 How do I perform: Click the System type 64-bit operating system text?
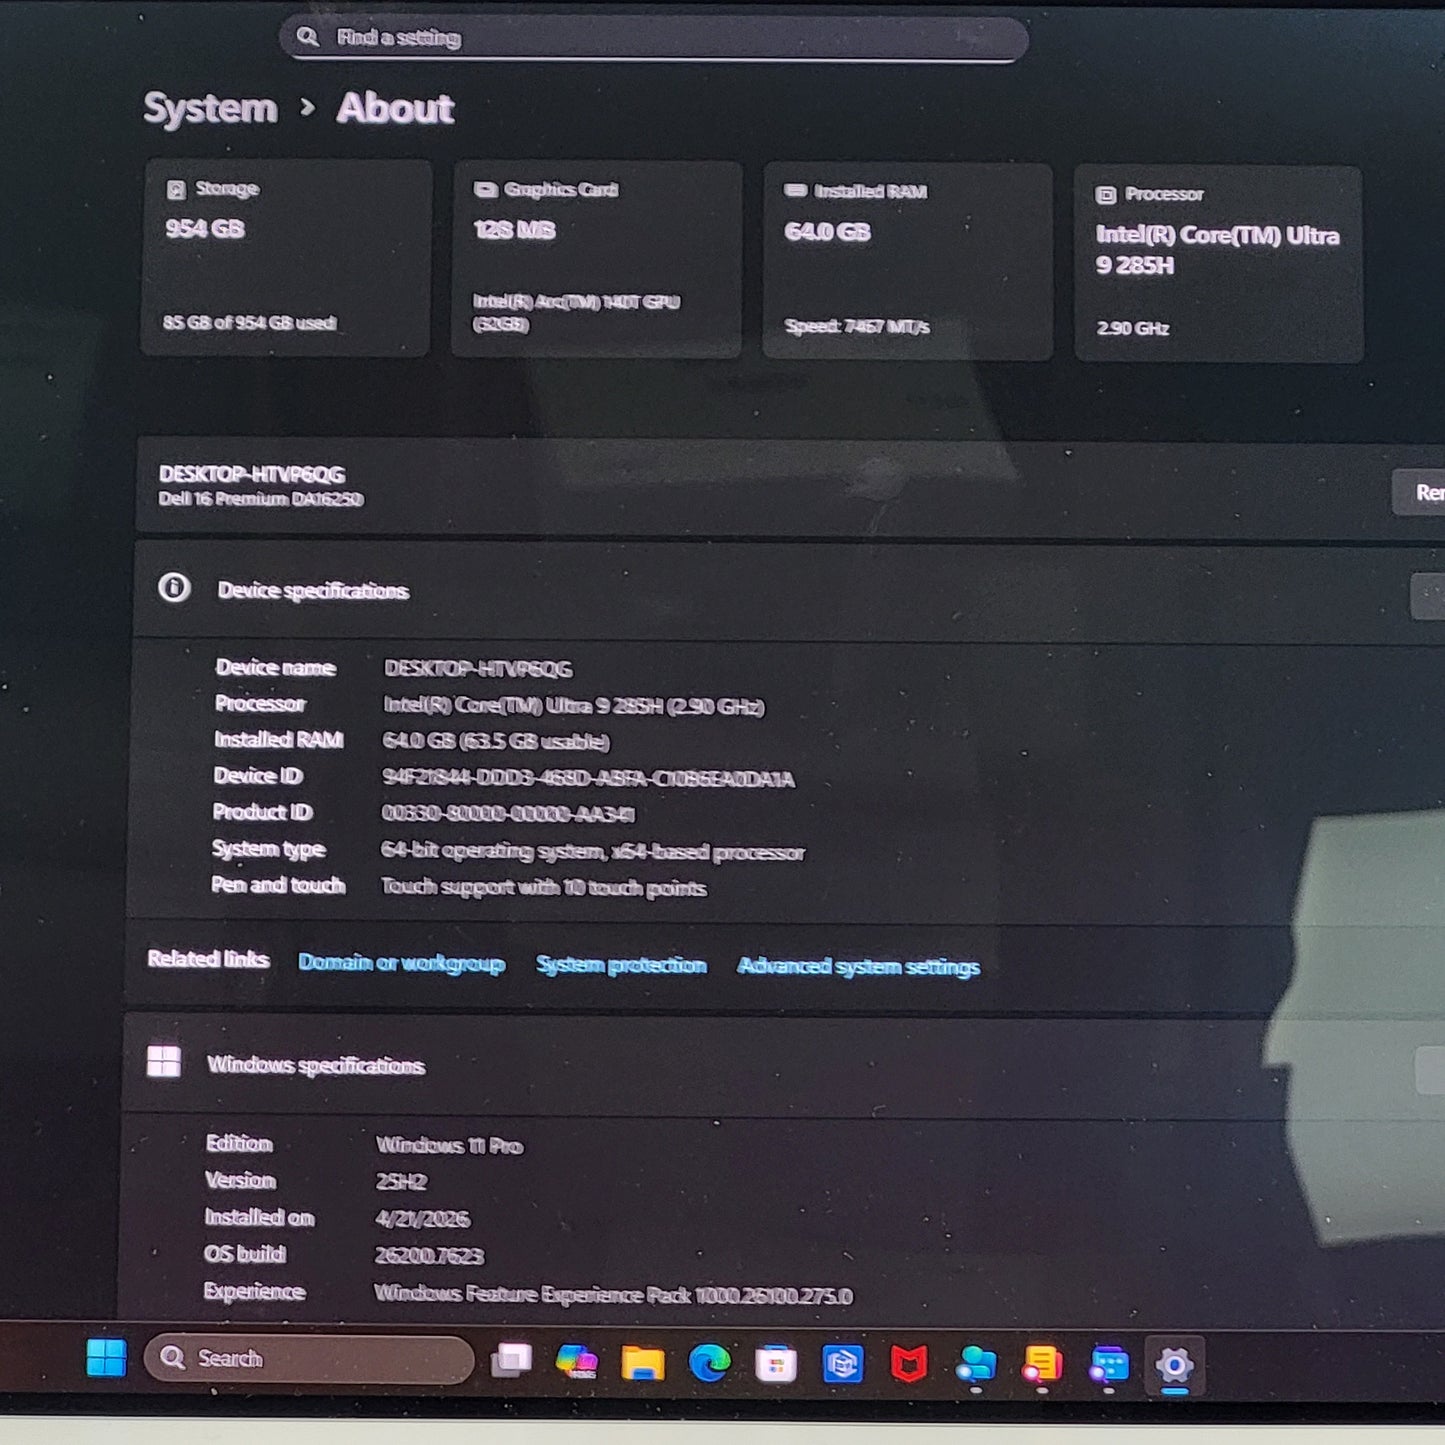[592, 852]
